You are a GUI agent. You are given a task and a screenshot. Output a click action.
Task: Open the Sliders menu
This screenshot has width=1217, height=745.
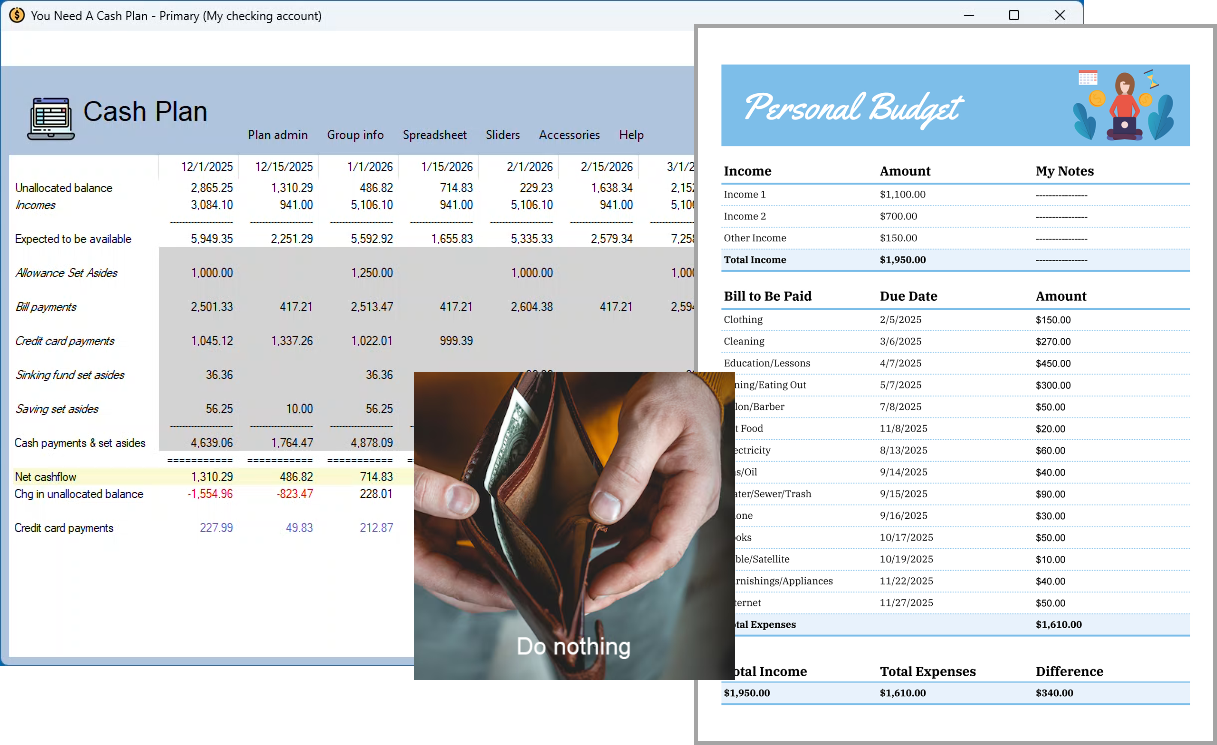pos(502,134)
